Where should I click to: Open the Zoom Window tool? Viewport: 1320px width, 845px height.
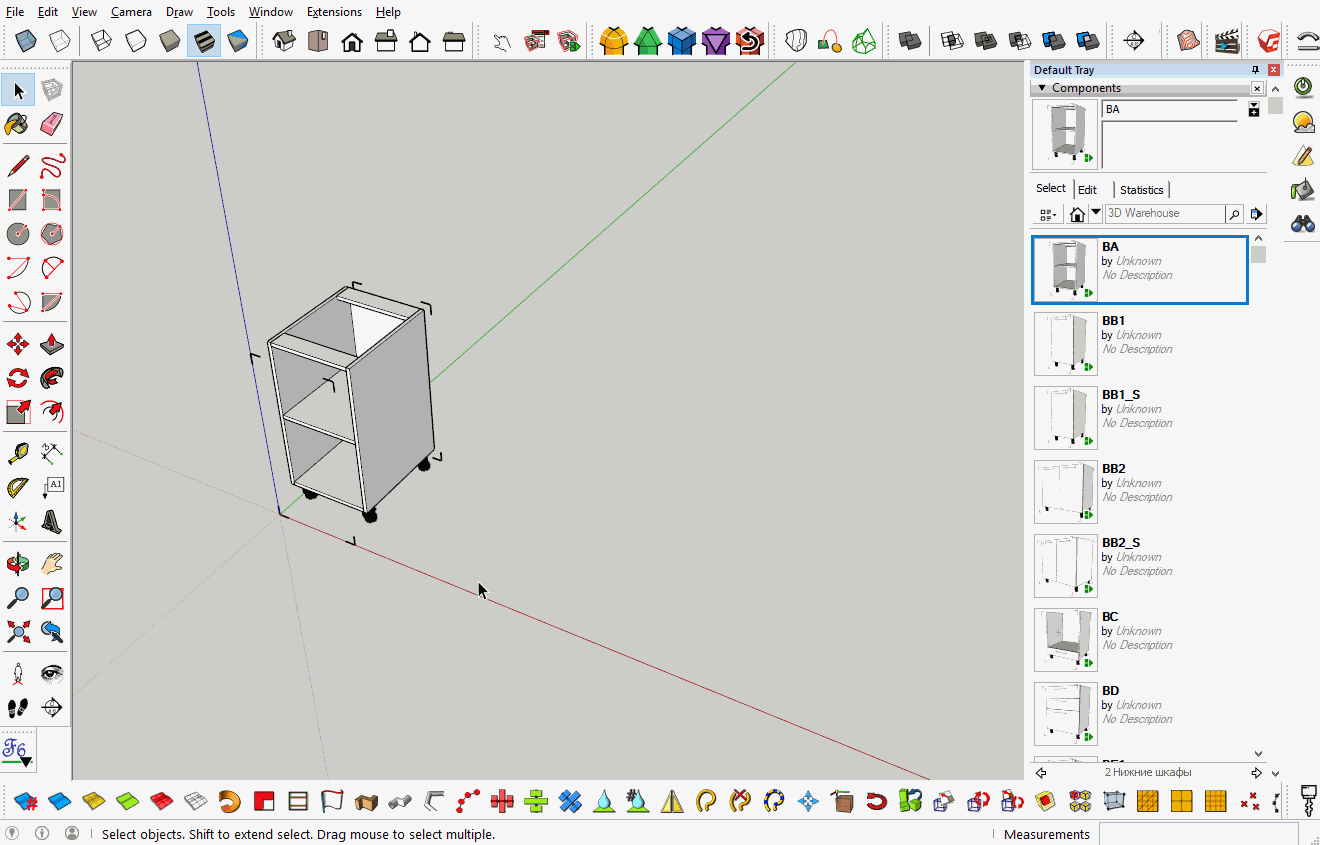[x=52, y=597]
